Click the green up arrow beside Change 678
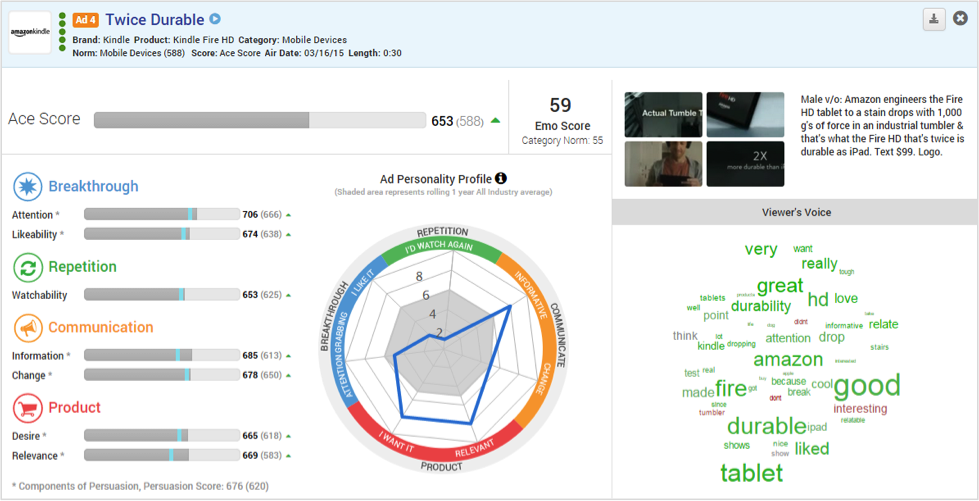Image resolution: width=979 pixels, height=501 pixels. [x=288, y=375]
